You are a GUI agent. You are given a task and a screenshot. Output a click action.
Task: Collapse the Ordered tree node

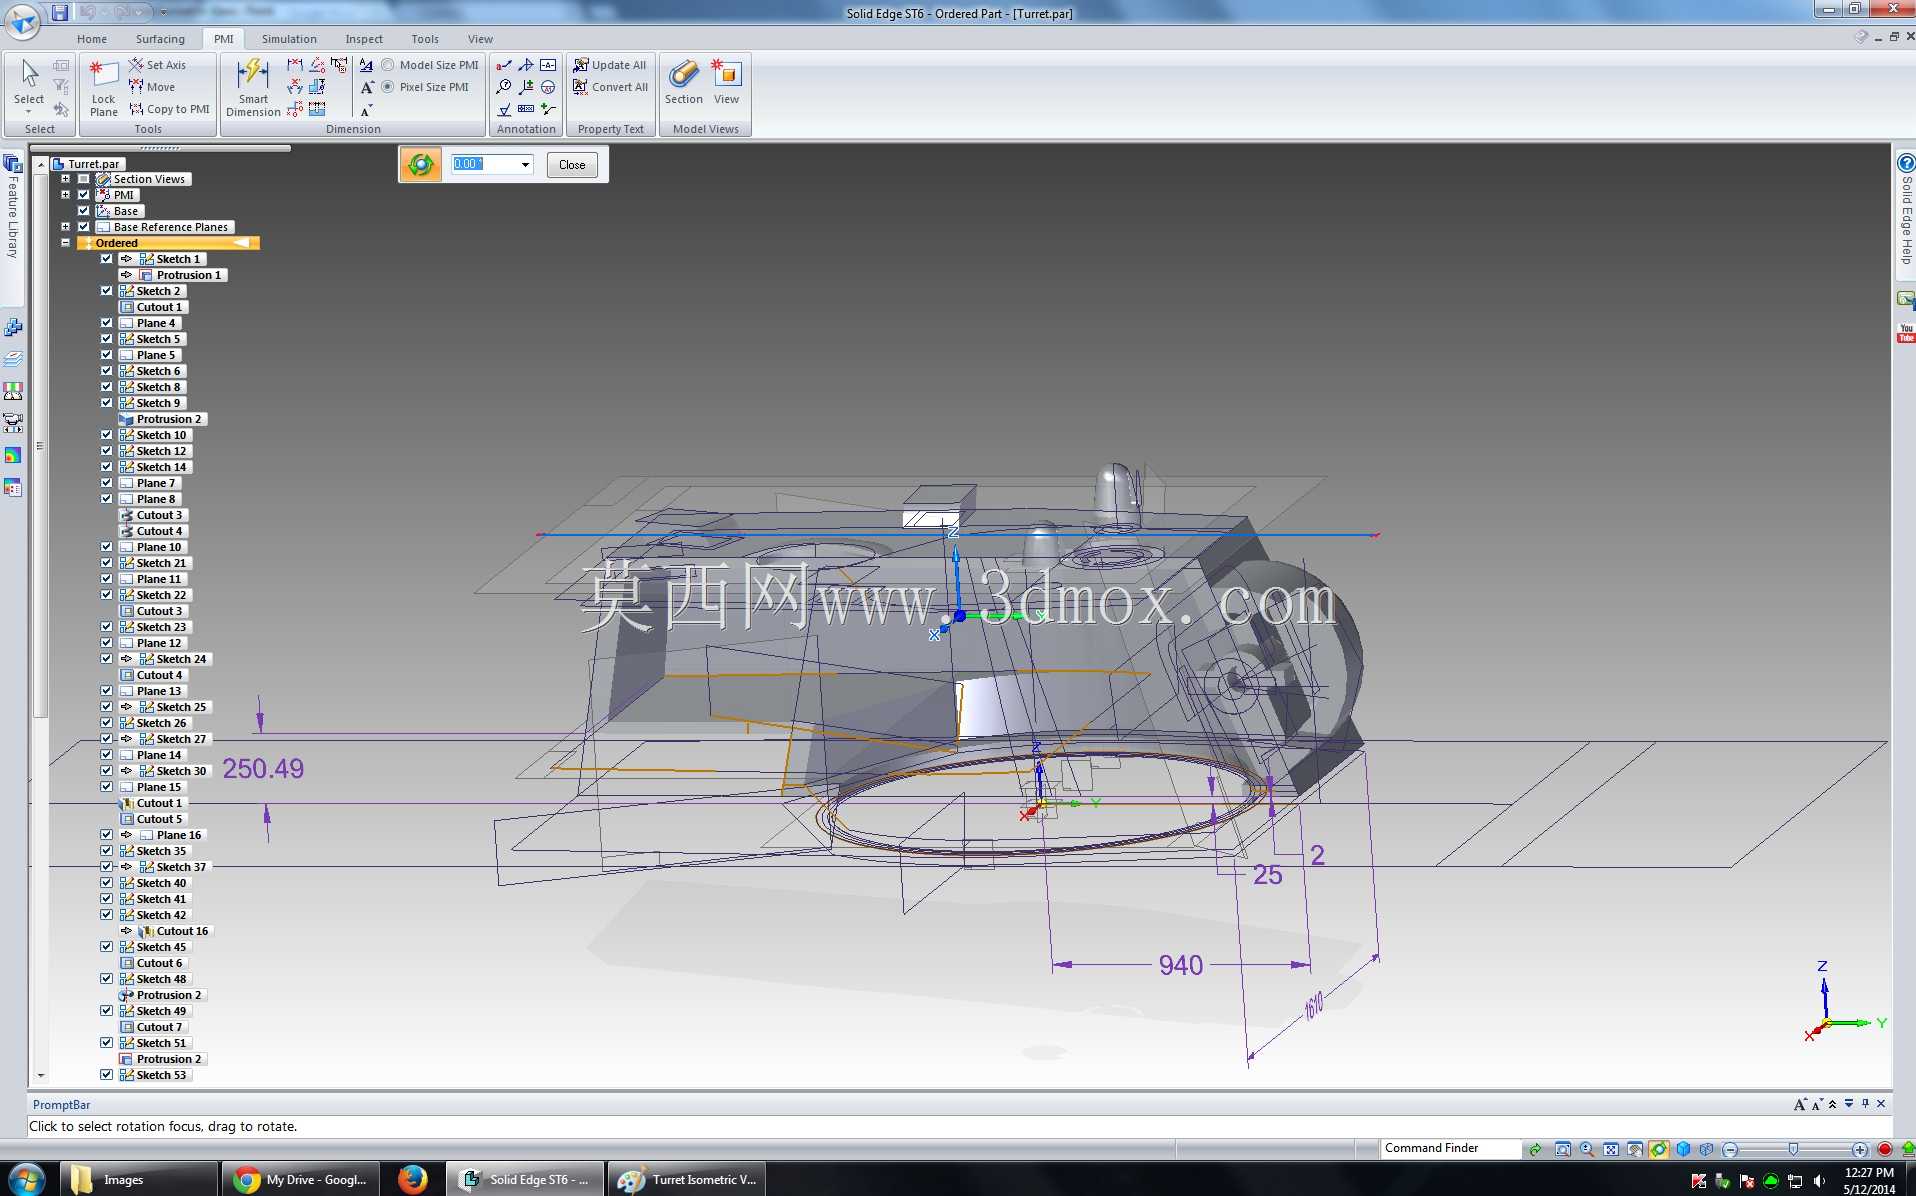[x=65, y=243]
